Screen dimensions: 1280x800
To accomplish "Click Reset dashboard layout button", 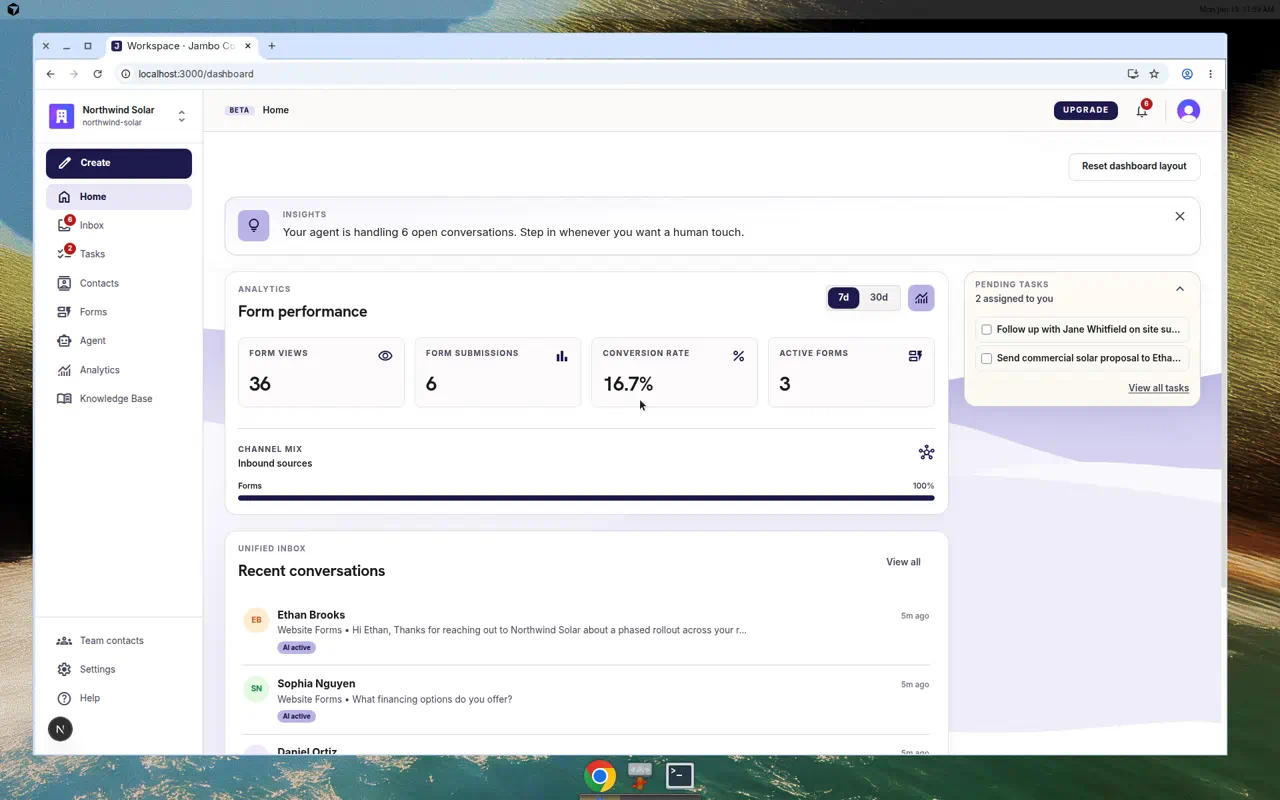I will [1134, 166].
